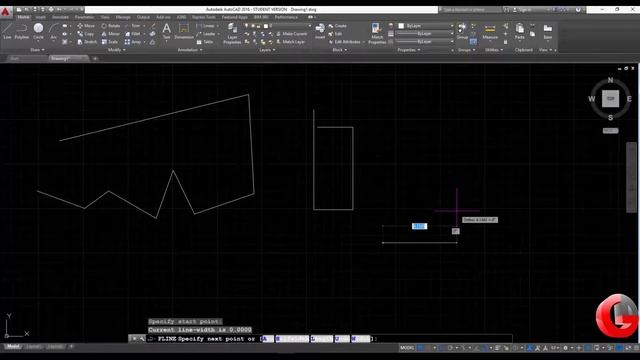Activate the Copy tool
Viewport: 640px width, 360px height.
(86, 34)
